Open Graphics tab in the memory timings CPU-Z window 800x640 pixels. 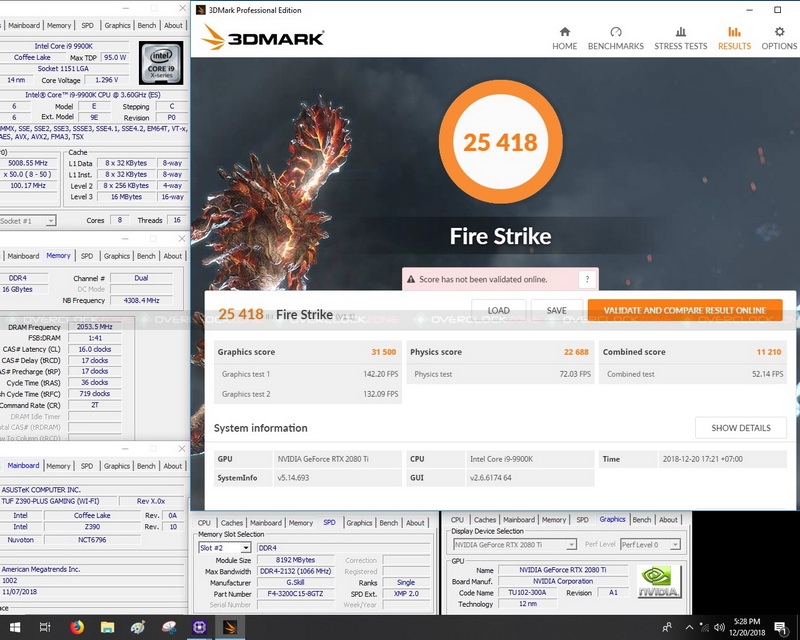[x=116, y=256]
